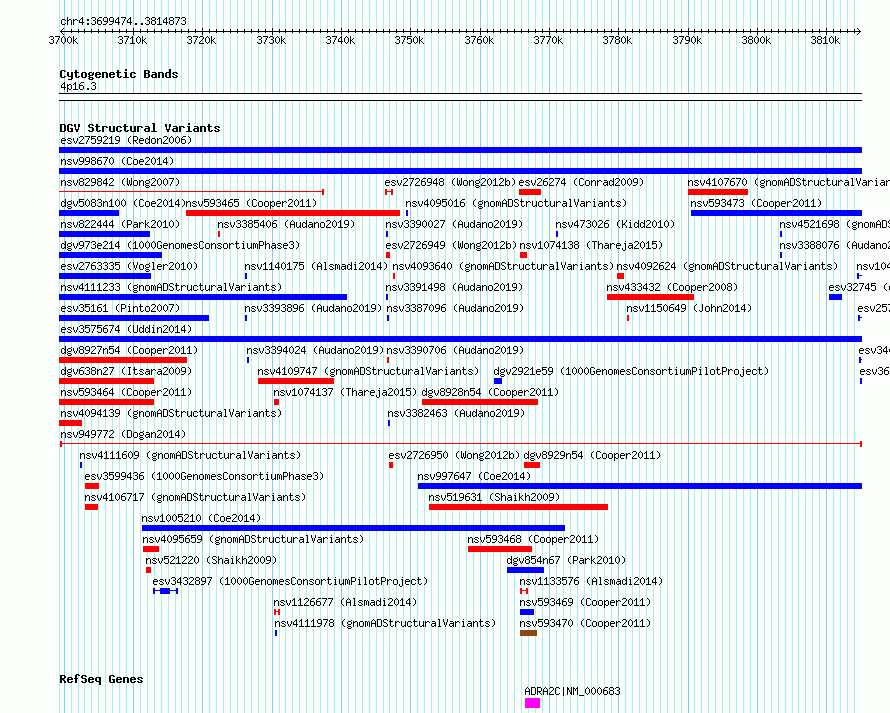Select nsv519631 (Shaikh2009) variant
This screenshot has width=890, height=713.
point(494,497)
